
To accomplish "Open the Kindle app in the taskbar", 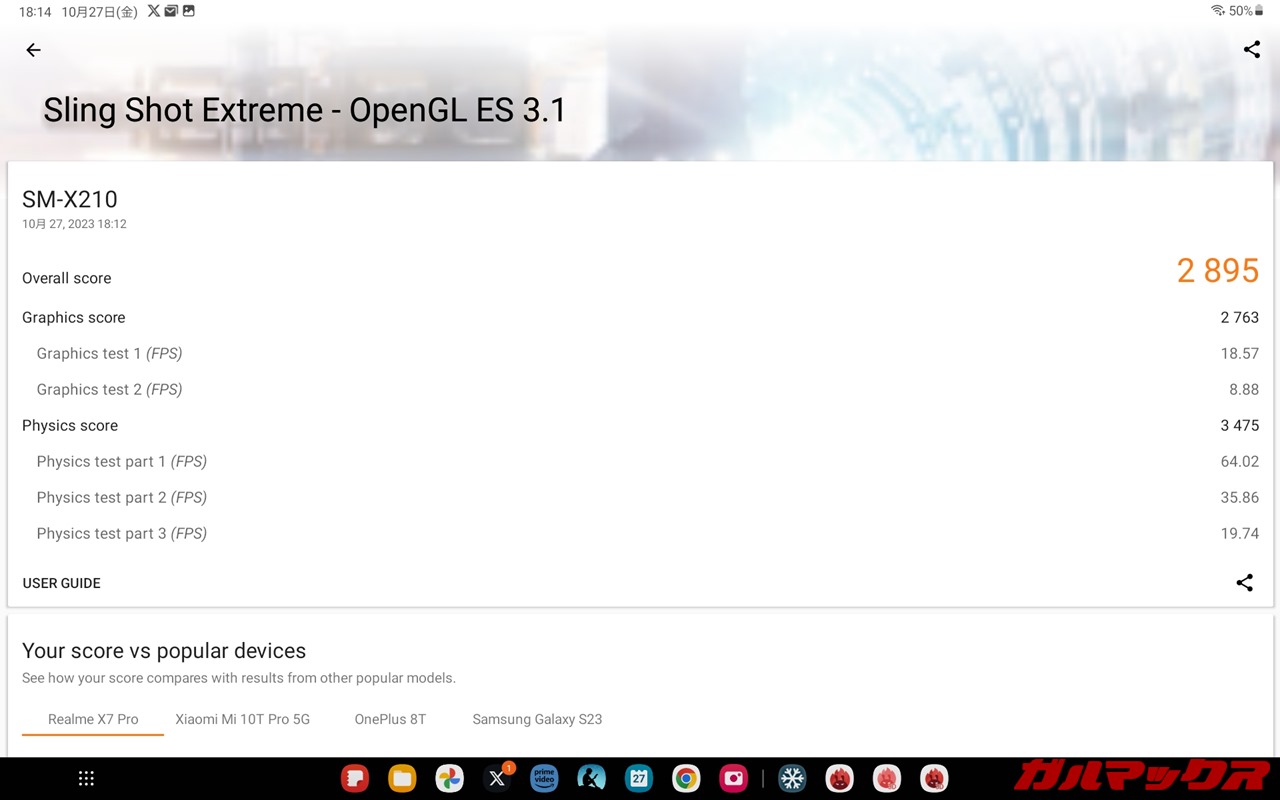I will point(591,778).
